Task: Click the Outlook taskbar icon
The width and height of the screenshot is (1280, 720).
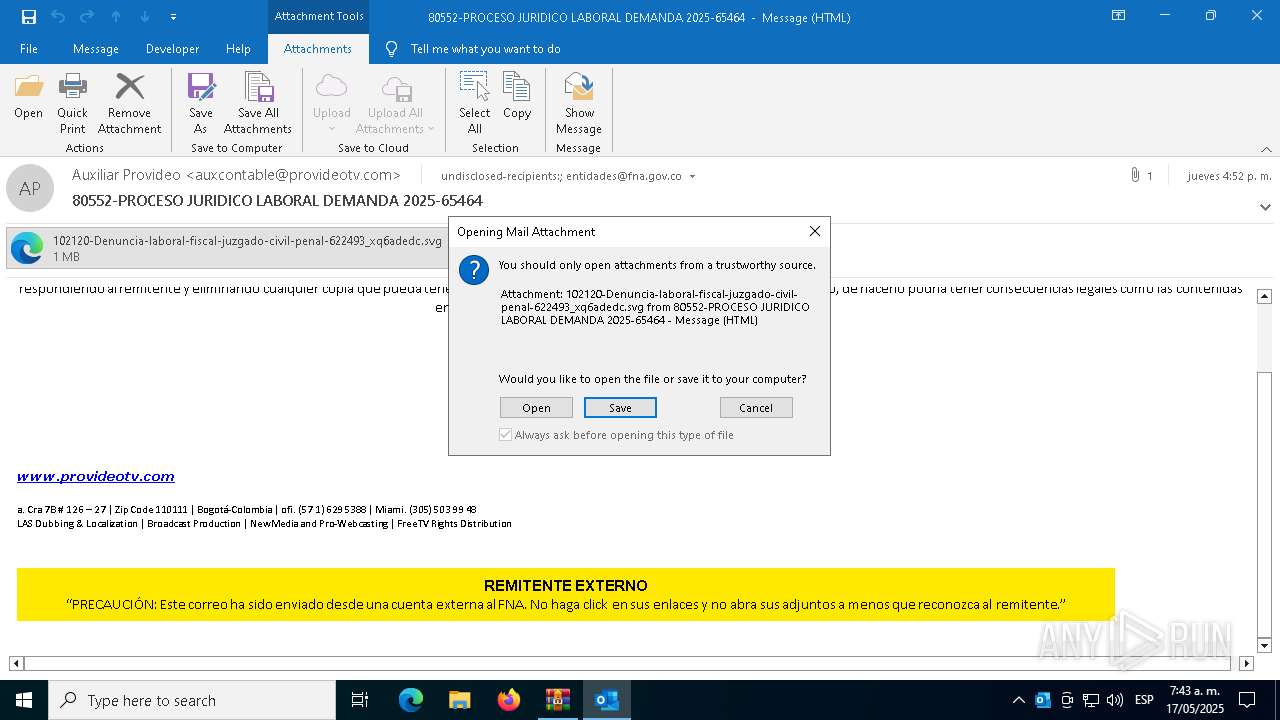Action: click(607, 700)
